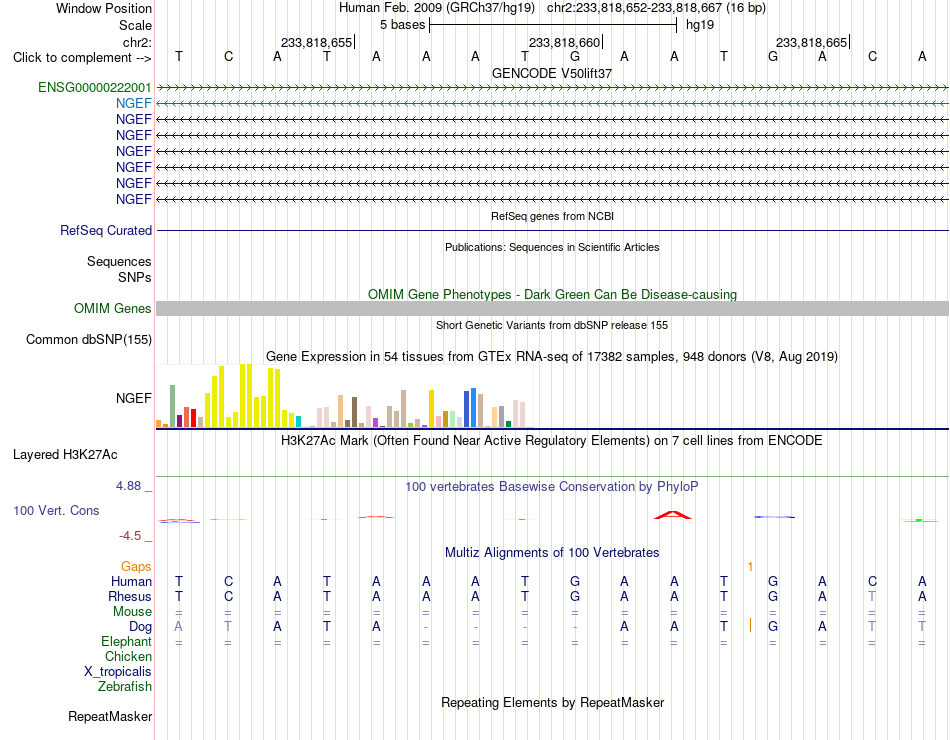The height and width of the screenshot is (740, 950).
Task: Click the ENSG00000222001 gene label
Action: pyautogui.click(x=95, y=87)
